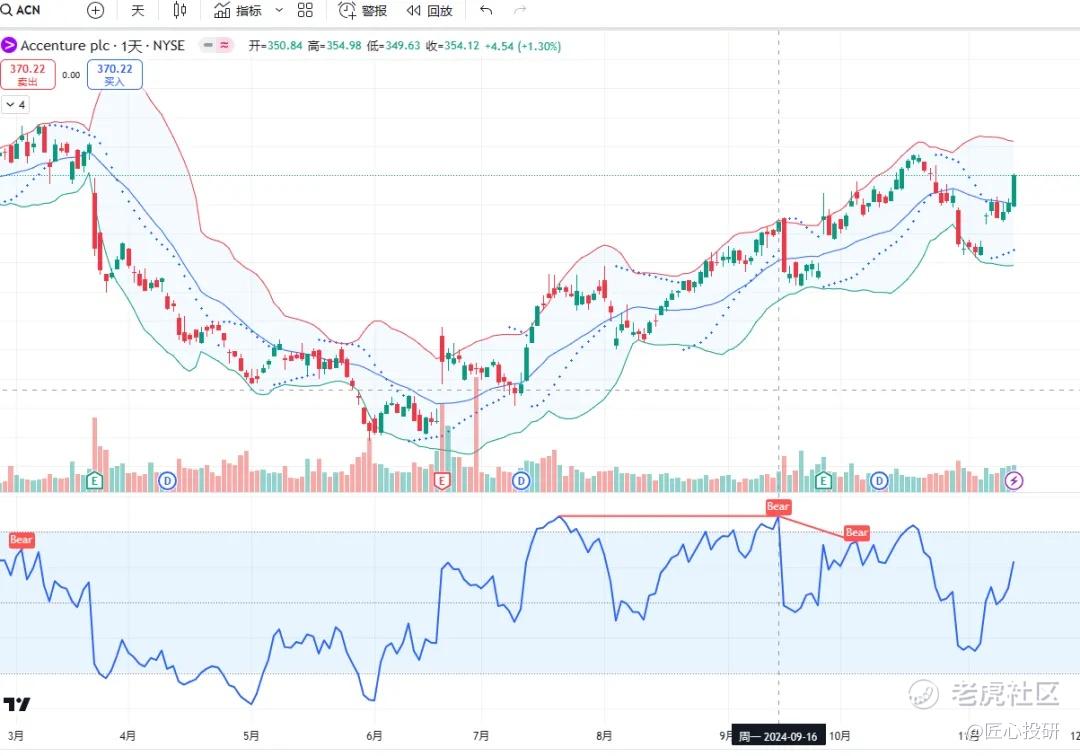The width and height of the screenshot is (1080, 756).
Task: Toggle the market status pill icon
Action: point(216,45)
